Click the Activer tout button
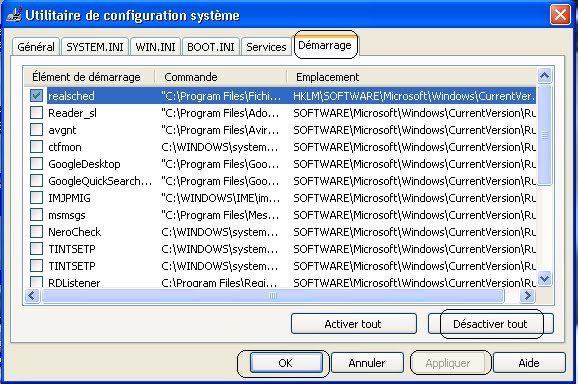This screenshot has width=578, height=384. coord(354,324)
